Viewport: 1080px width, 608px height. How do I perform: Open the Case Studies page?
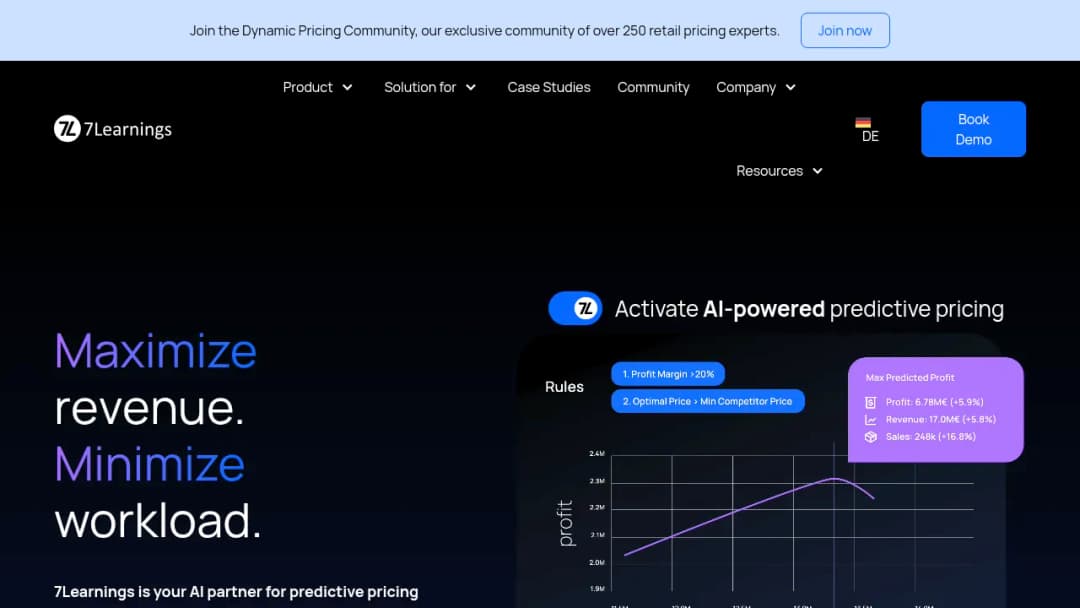click(x=549, y=87)
